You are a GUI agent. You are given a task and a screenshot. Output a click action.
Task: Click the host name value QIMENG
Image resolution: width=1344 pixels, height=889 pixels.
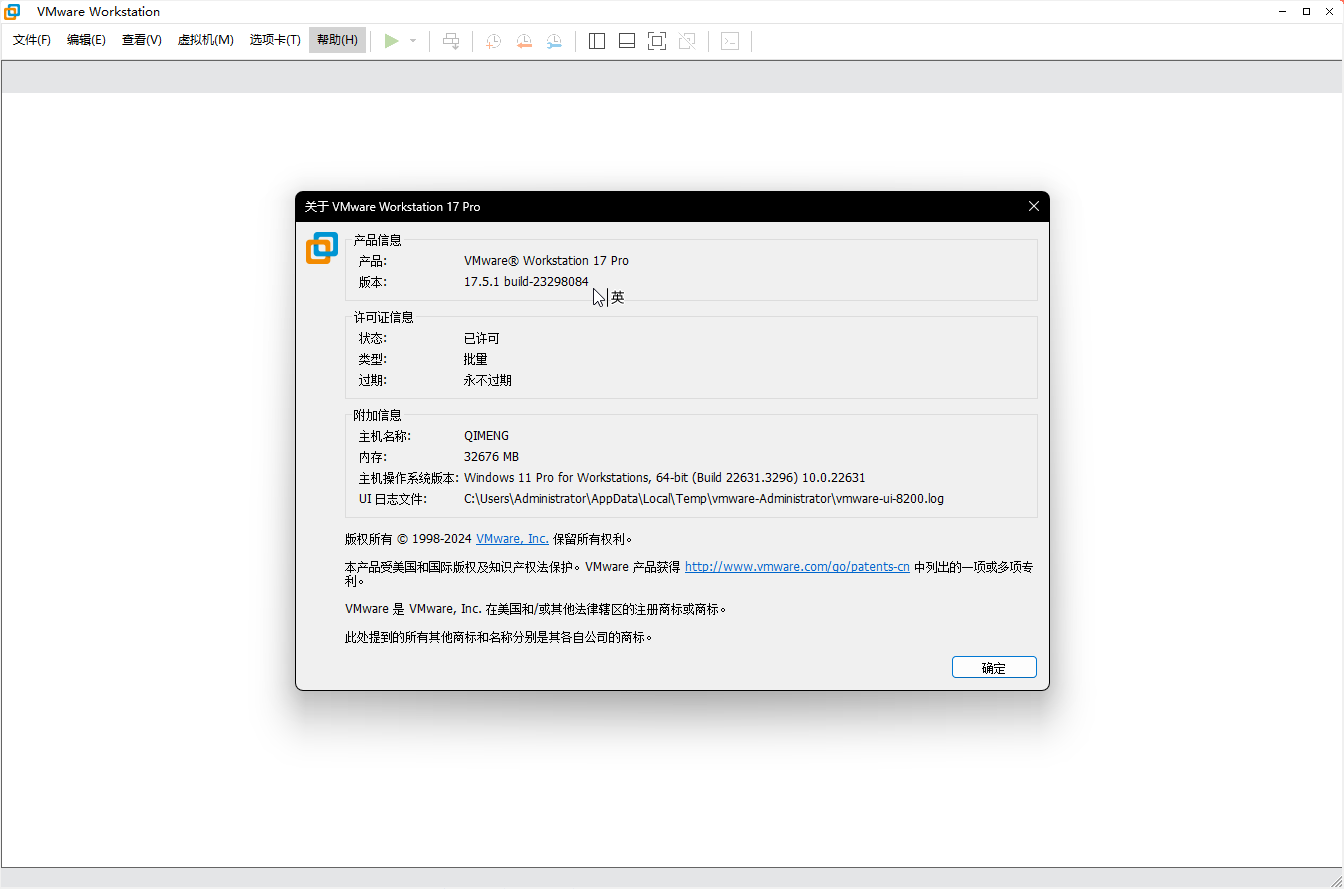486,436
